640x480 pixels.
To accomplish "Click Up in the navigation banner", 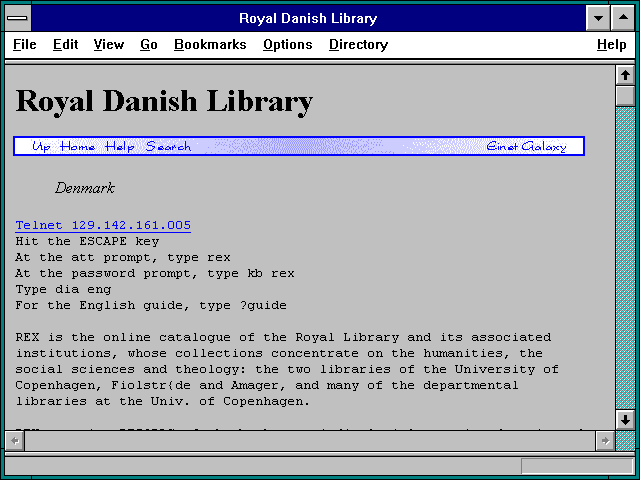I will coord(41,146).
